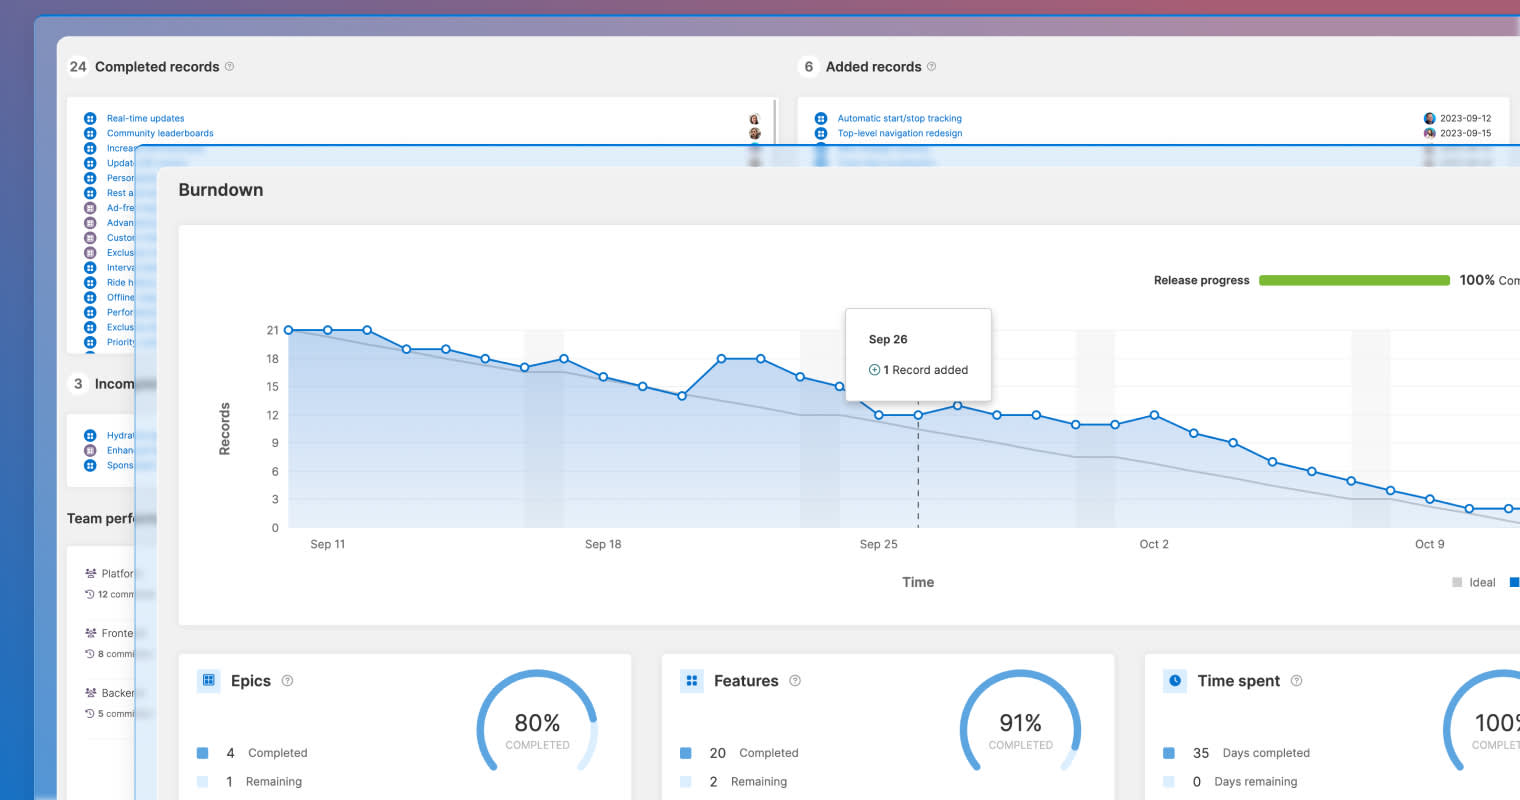Click feature icon beside Spons record
The height and width of the screenshot is (800, 1520).
point(90,466)
